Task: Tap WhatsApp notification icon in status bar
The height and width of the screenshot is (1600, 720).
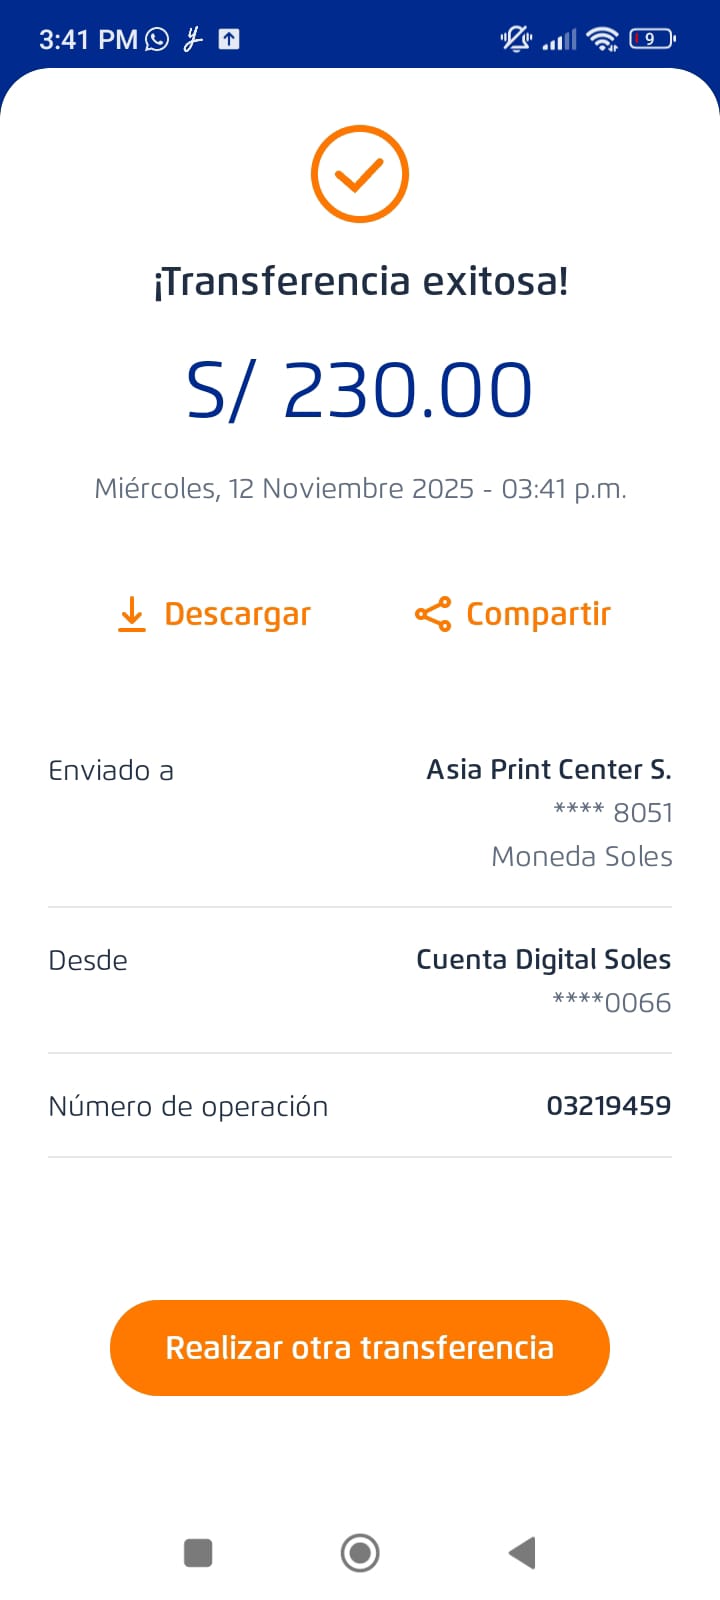Action: [157, 39]
